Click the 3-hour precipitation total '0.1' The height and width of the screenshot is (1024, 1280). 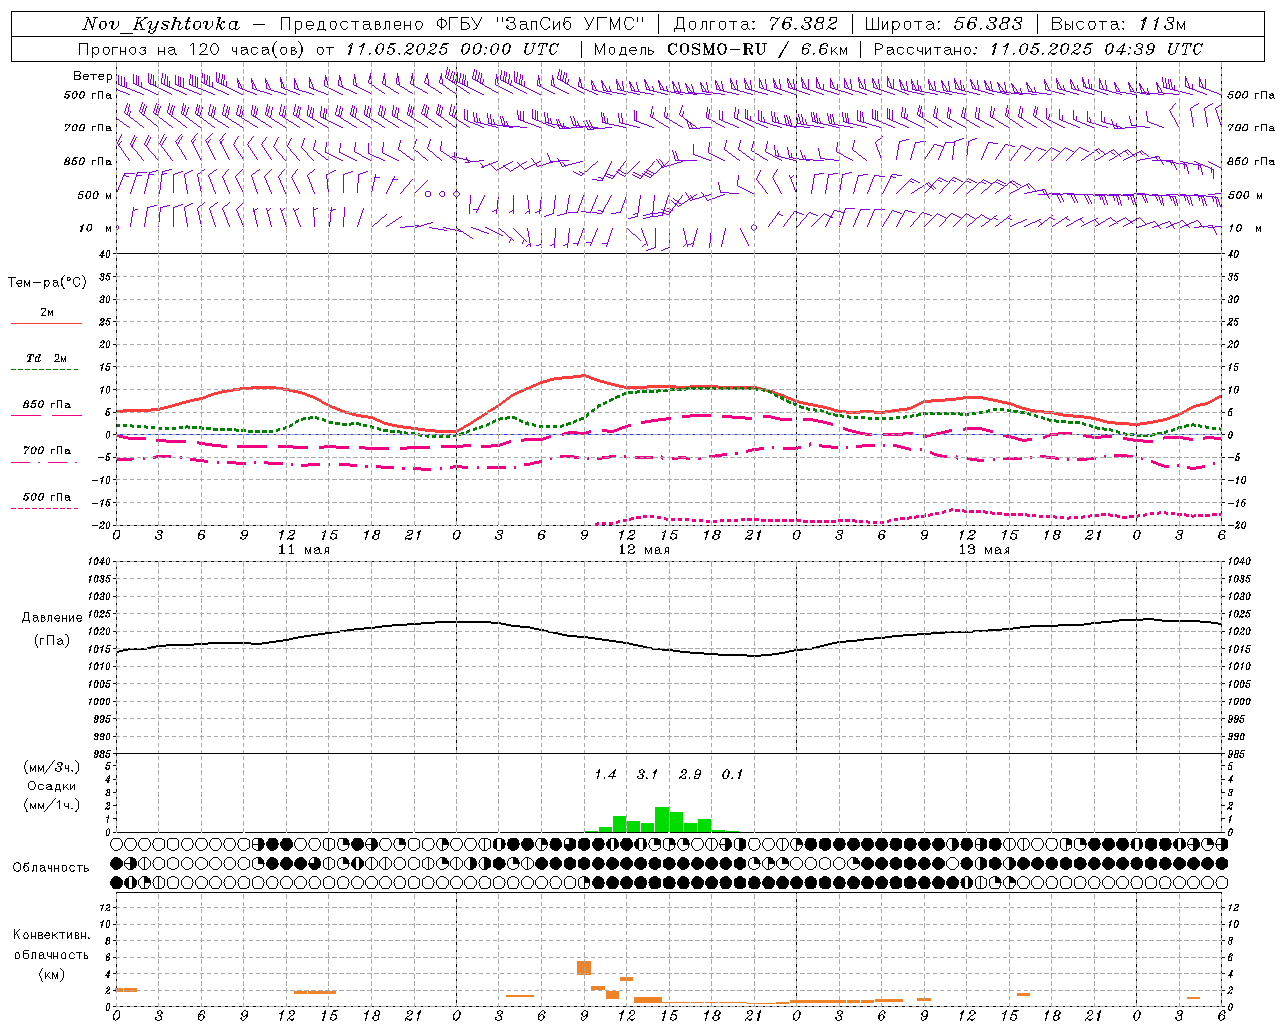(732, 775)
